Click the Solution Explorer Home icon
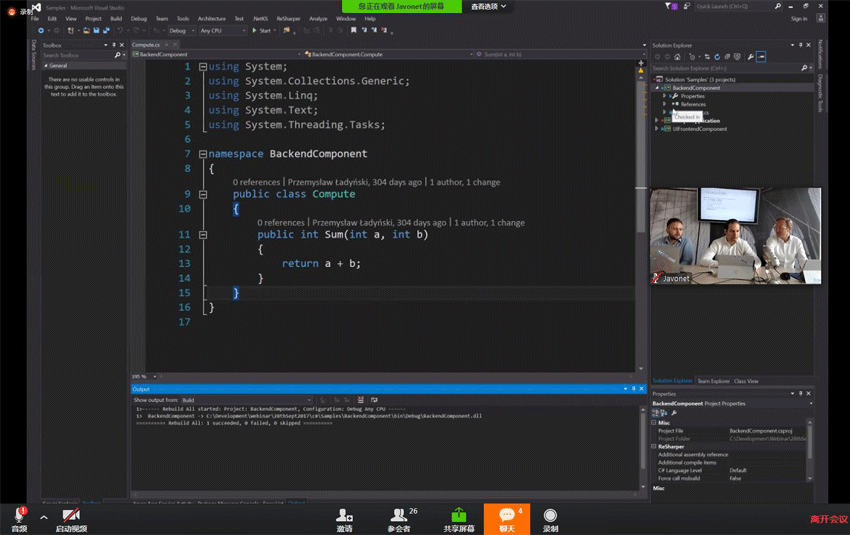 pyautogui.click(x=678, y=57)
